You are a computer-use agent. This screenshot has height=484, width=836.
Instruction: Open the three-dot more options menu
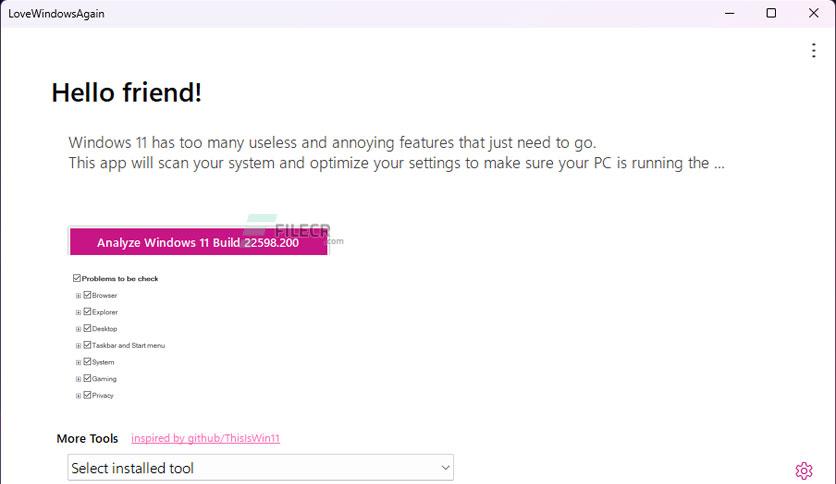coord(813,51)
